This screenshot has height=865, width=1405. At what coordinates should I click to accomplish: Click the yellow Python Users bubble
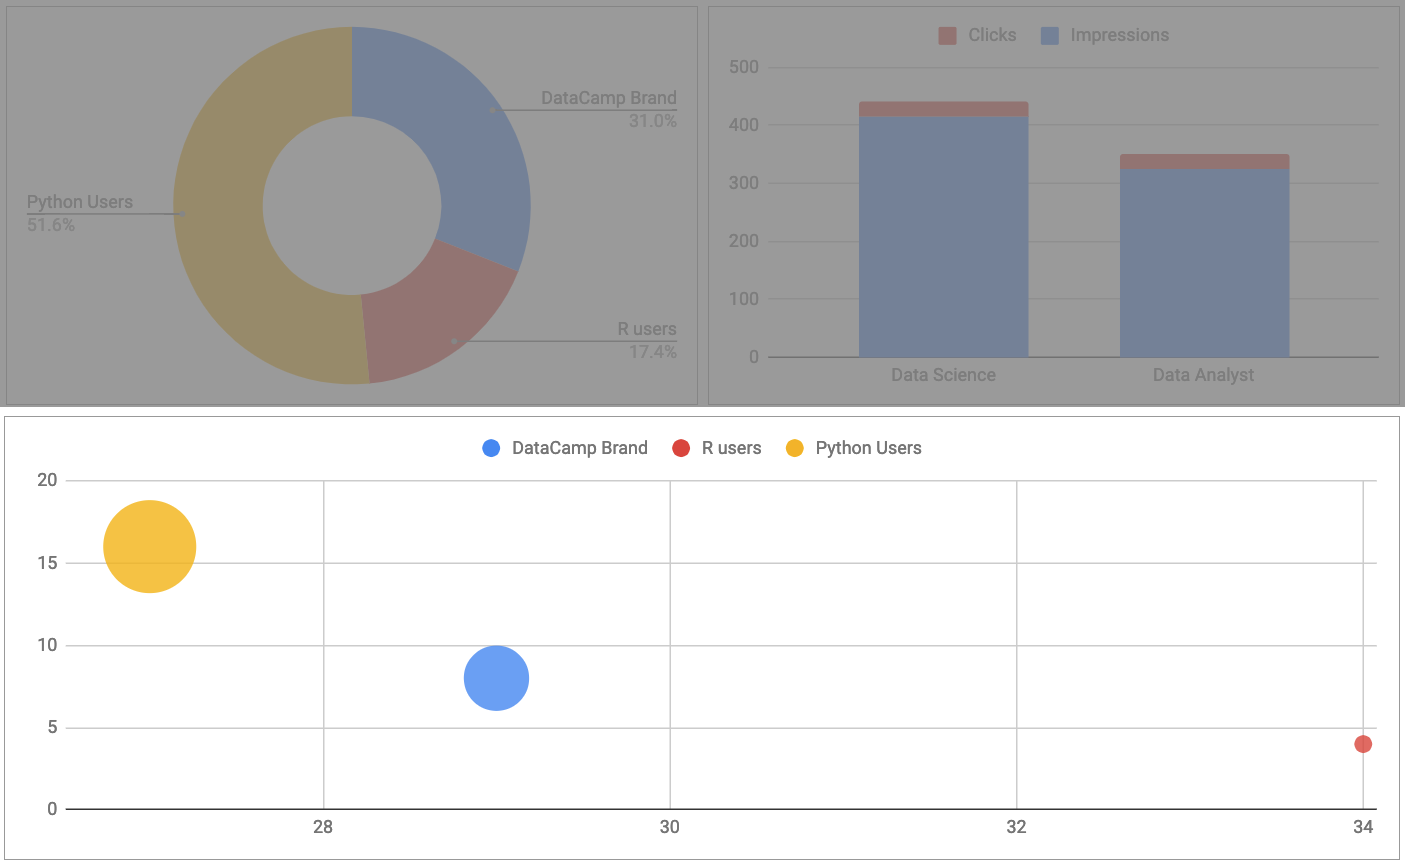point(149,547)
